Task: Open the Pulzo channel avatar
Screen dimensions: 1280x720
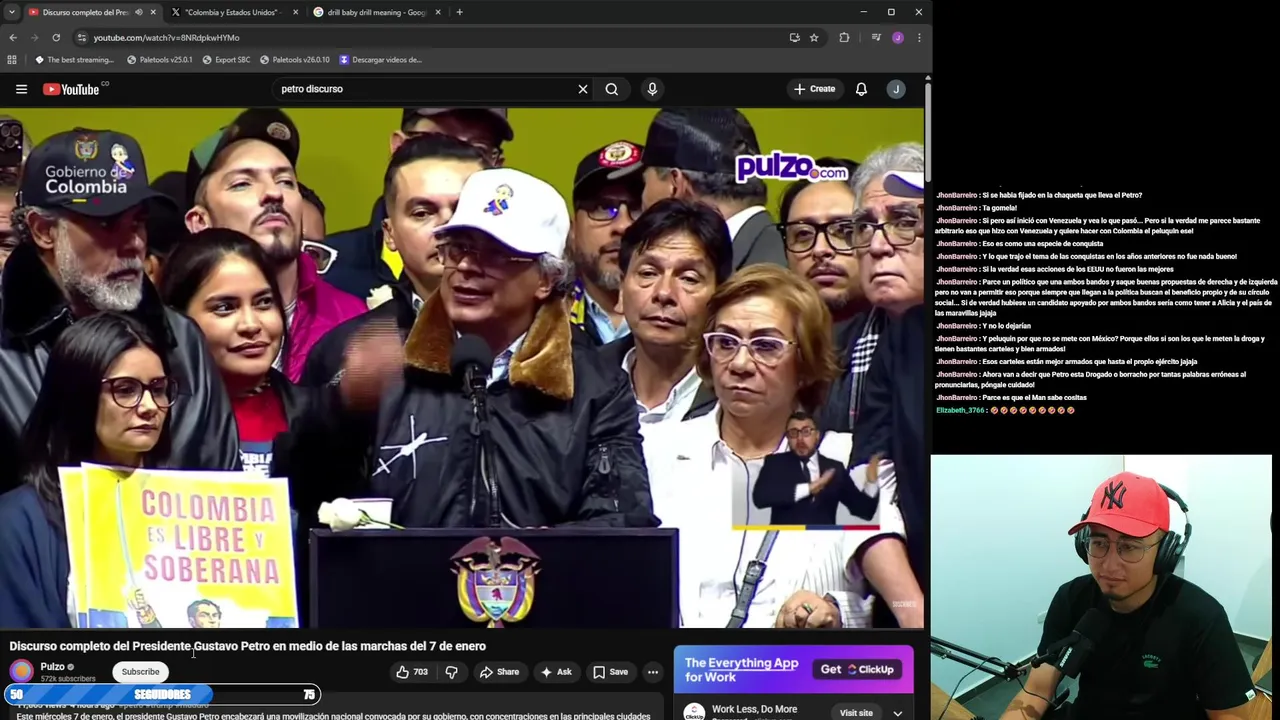Action: [x=21, y=671]
